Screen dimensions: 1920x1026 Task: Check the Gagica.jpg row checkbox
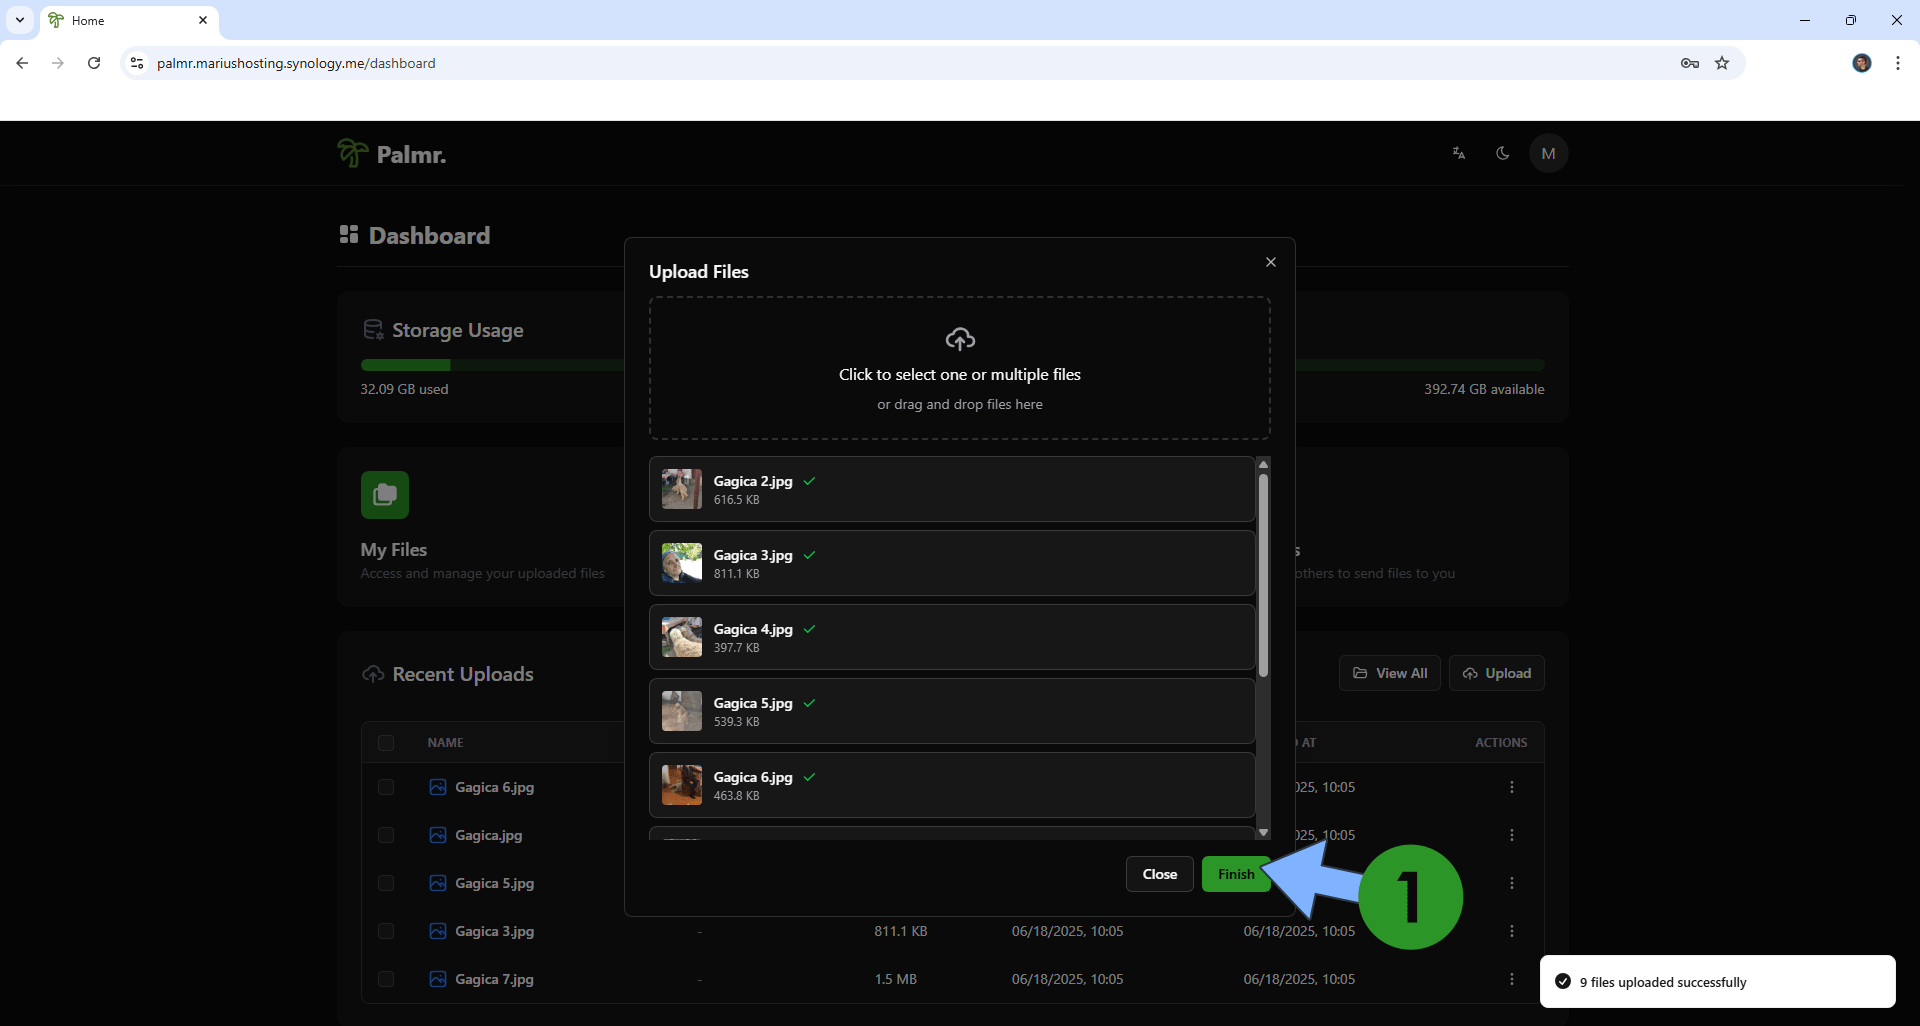(386, 835)
